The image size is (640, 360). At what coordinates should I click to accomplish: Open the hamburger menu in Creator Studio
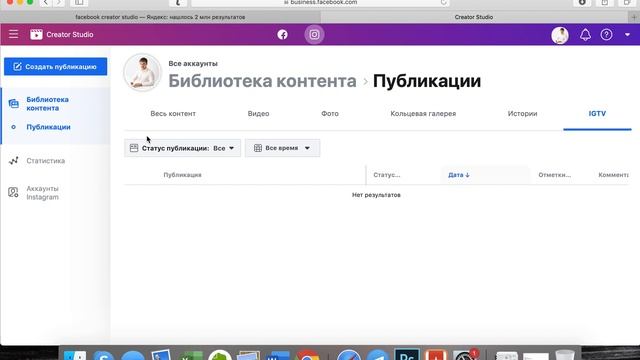click(13, 34)
